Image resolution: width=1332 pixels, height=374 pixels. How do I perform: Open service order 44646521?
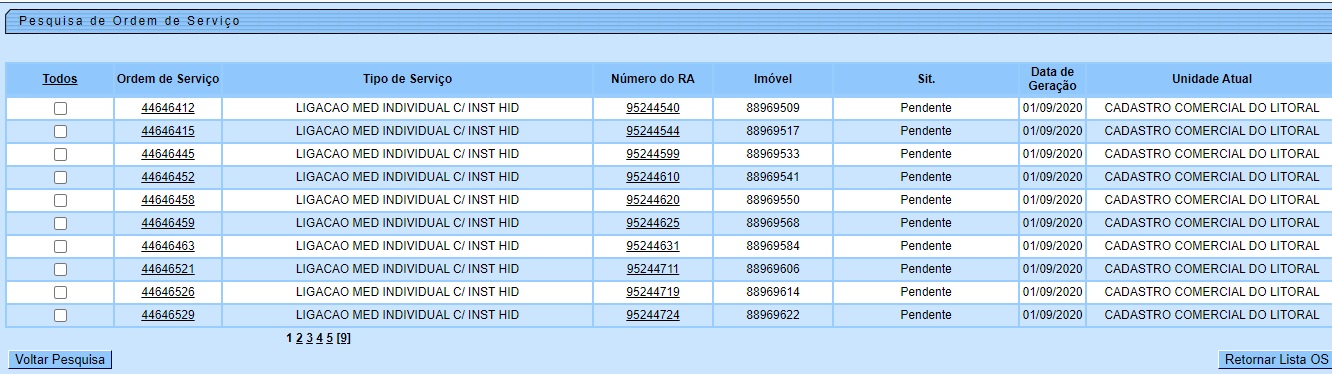[x=168, y=269]
